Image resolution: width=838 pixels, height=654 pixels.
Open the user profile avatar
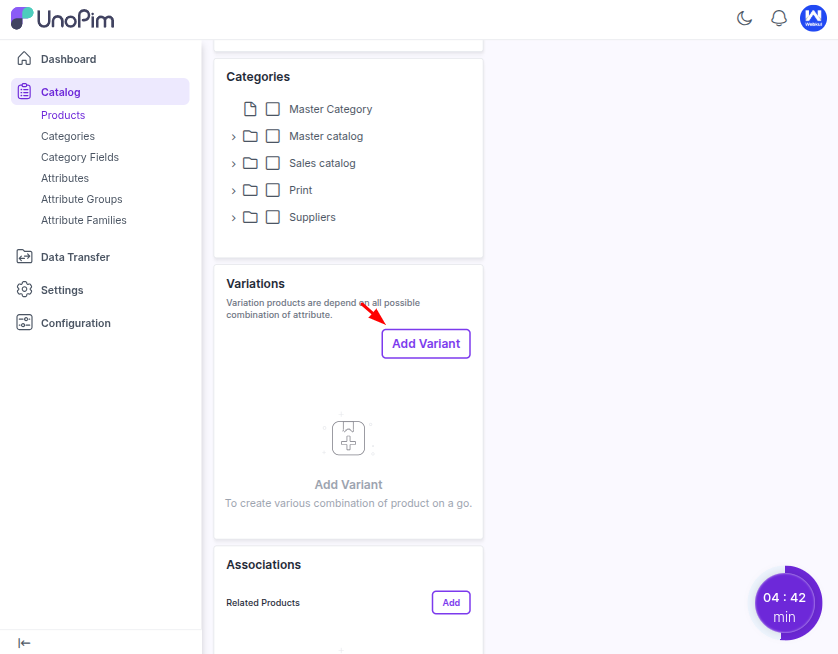coord(813,18)
